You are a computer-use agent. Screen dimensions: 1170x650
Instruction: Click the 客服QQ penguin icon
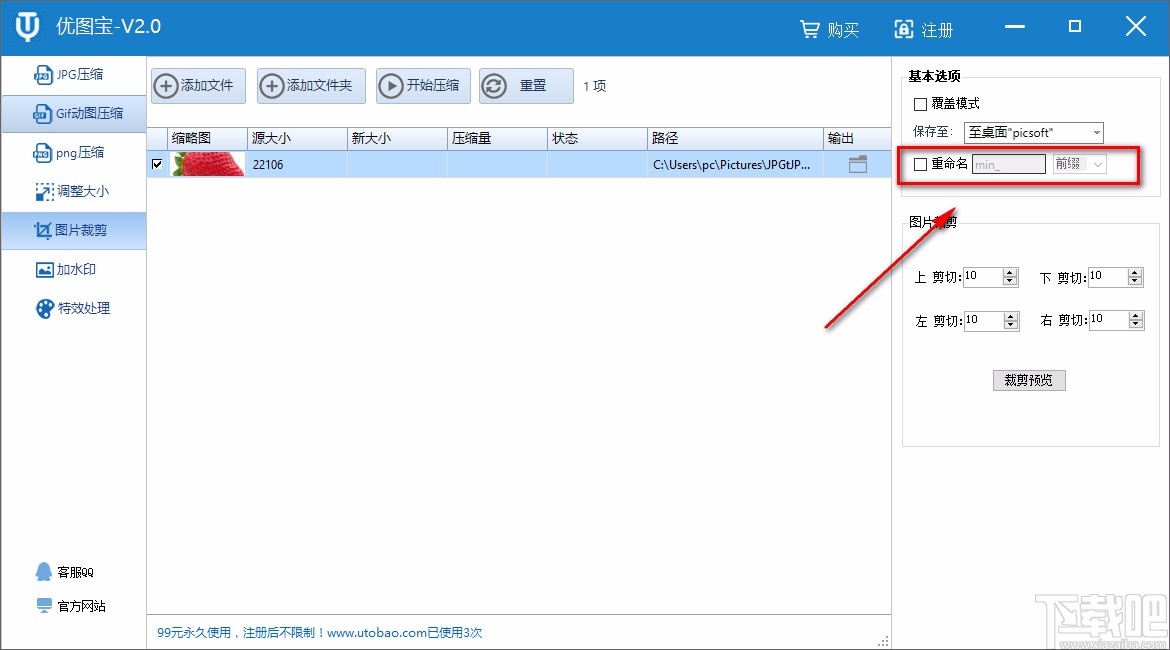point(44,572)
